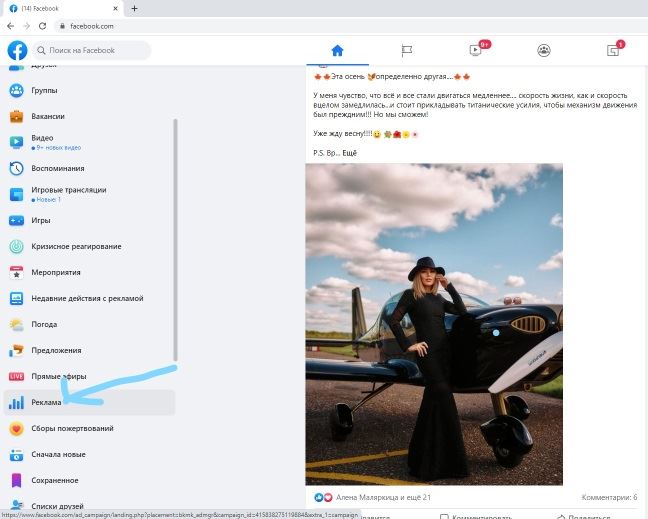Click the Сохраненное bookmark icon
Image resolution: width=648 pixels, height=519 pixels.
(17, 481)
